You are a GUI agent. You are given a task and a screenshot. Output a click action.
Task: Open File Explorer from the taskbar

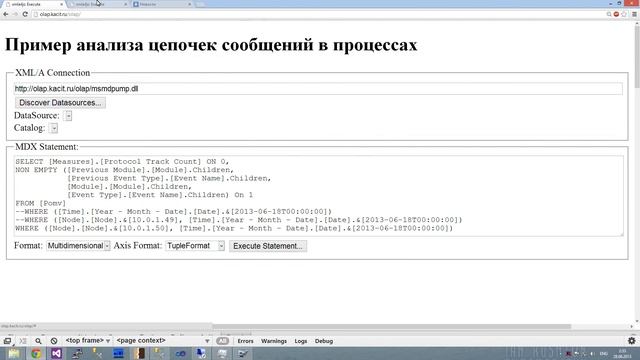click(13, 353)
